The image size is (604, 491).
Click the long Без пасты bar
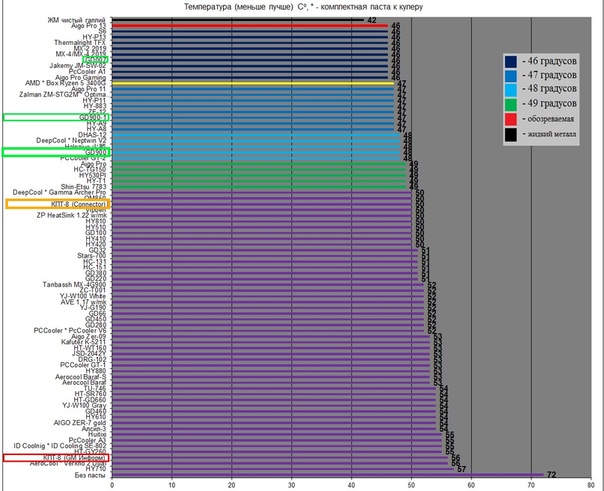click(328, 475)
